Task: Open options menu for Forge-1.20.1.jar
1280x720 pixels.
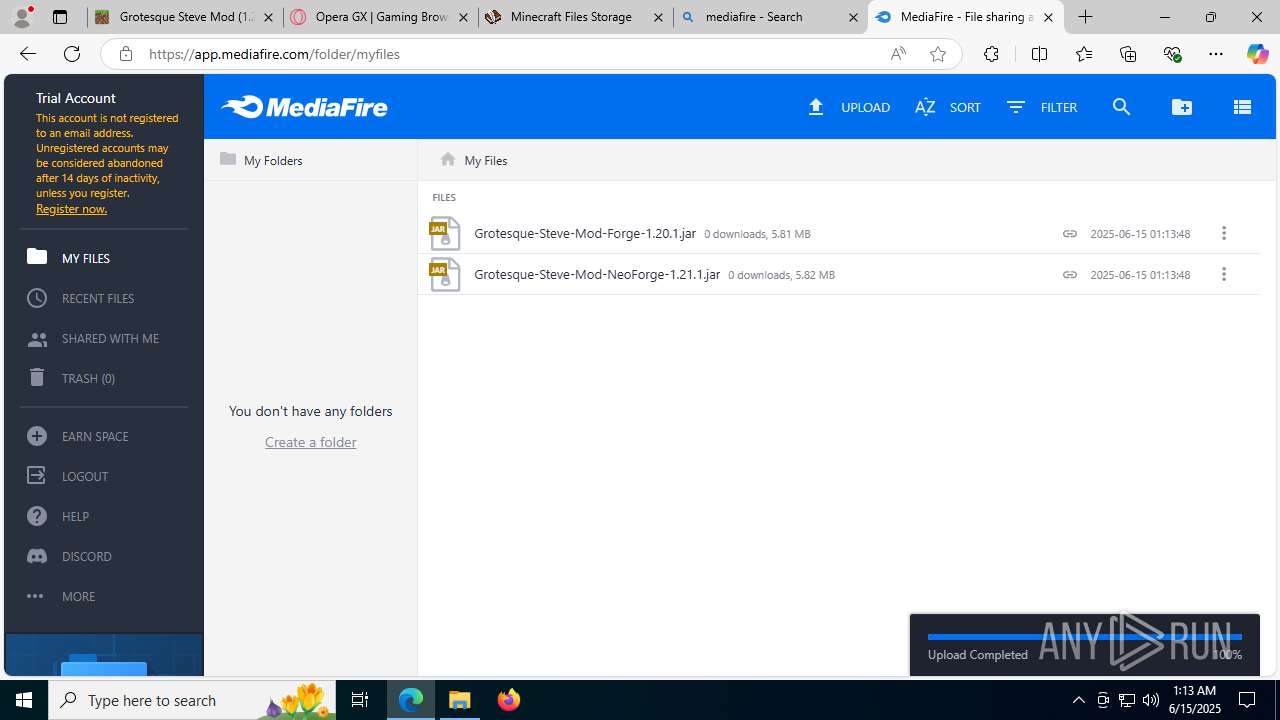Action: pyautogui.click(x=1223, y=233)
